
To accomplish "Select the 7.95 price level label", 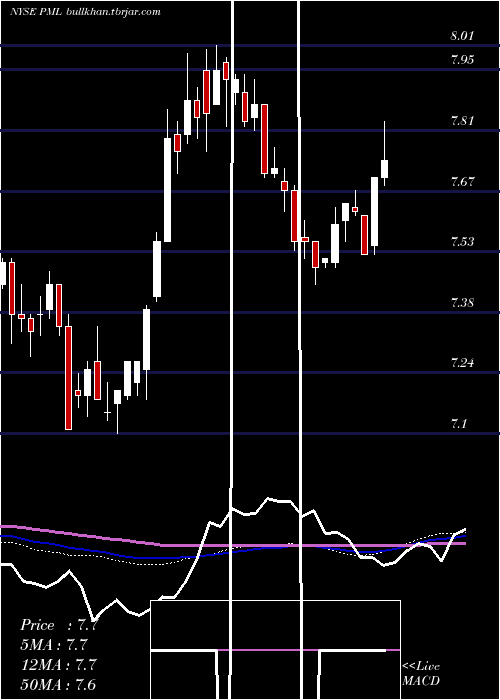I will [x=462, y=59].
